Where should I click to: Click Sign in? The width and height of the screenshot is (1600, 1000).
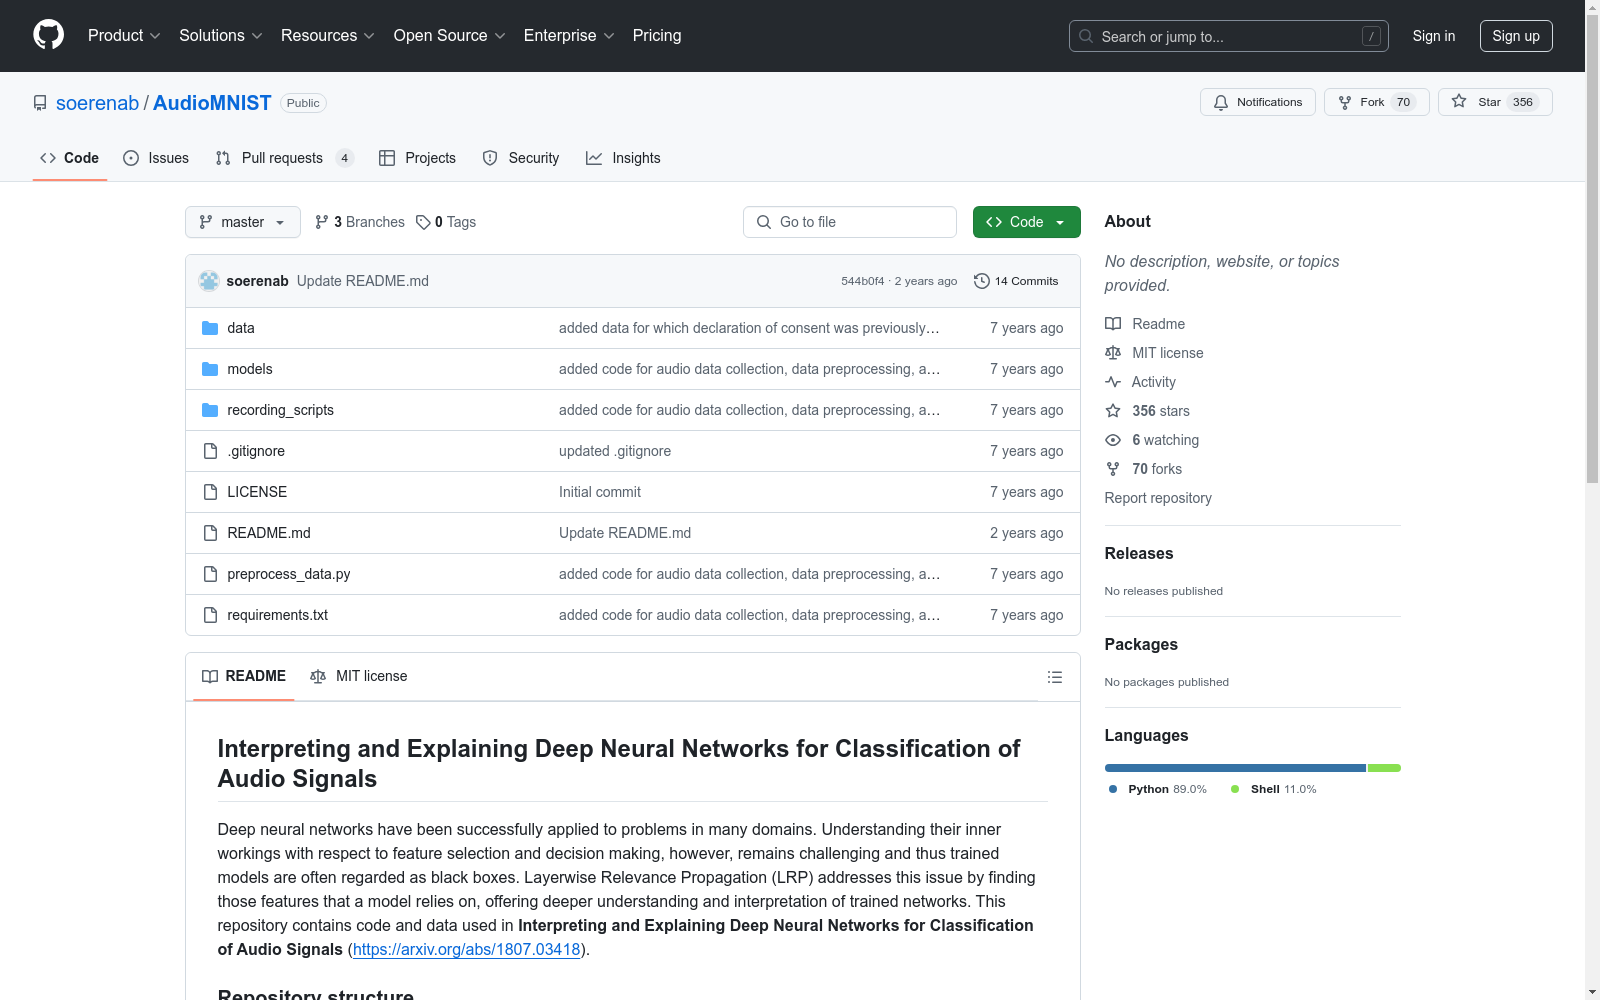coord(1434,36)
